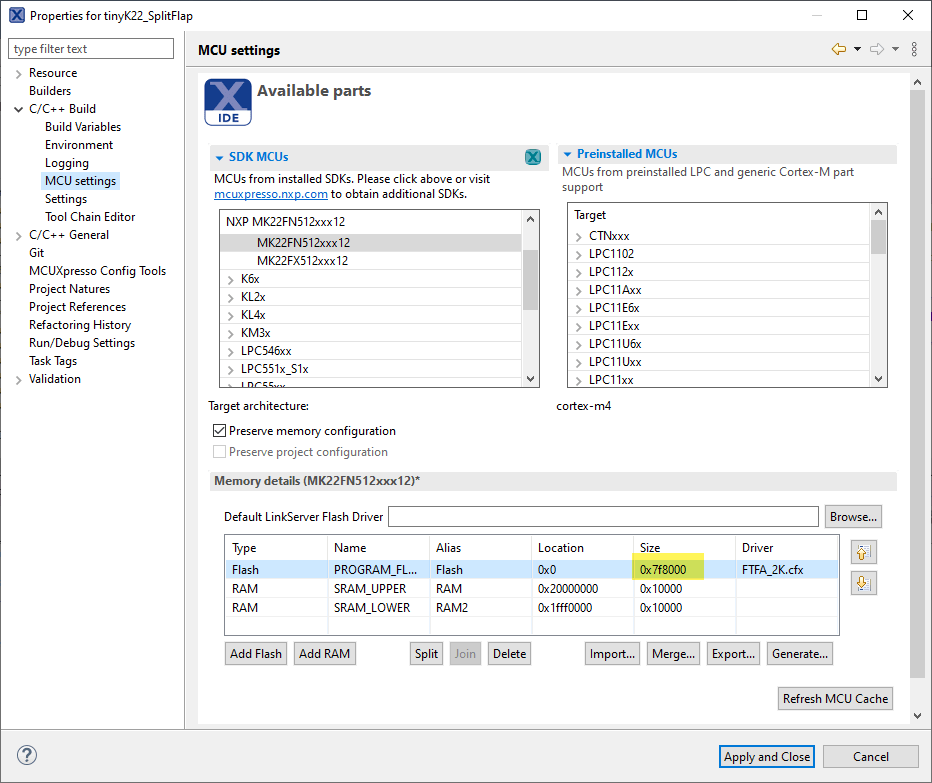Move memory row up with arrow icon

[864, 551]
